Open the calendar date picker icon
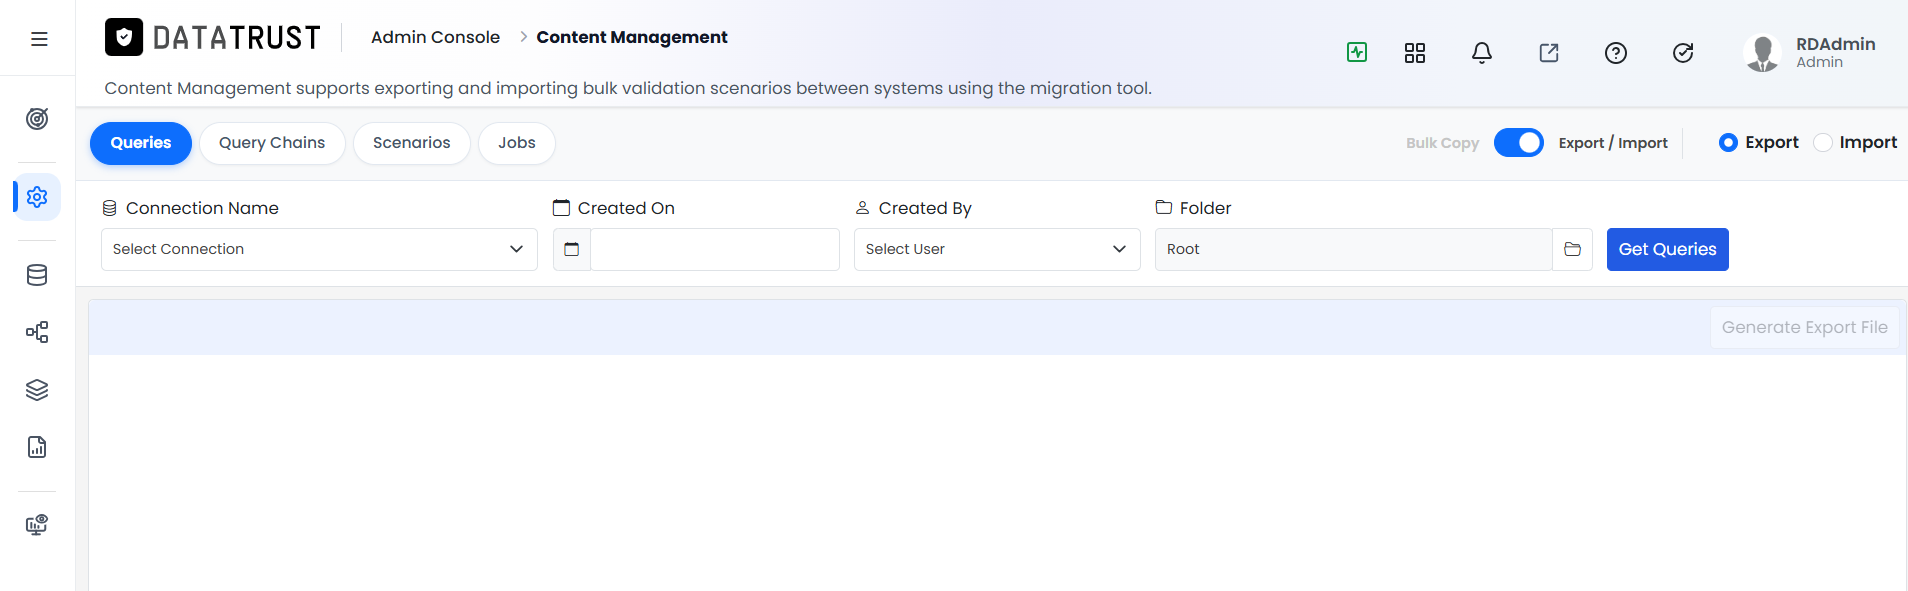Screen dimensions: 1908x591 [x=572, y=249]
